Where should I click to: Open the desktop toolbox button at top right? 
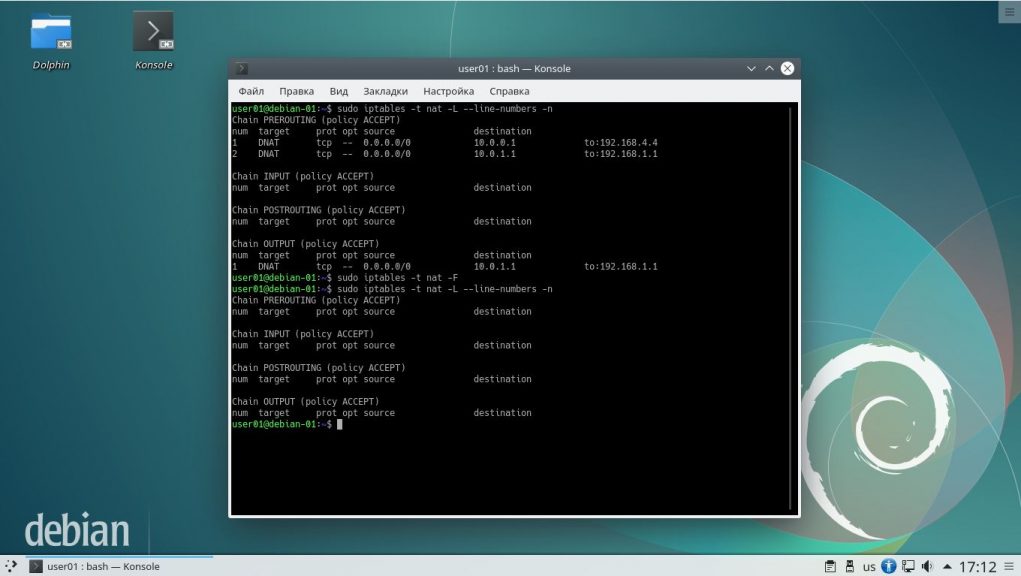tap(1009, 12)
